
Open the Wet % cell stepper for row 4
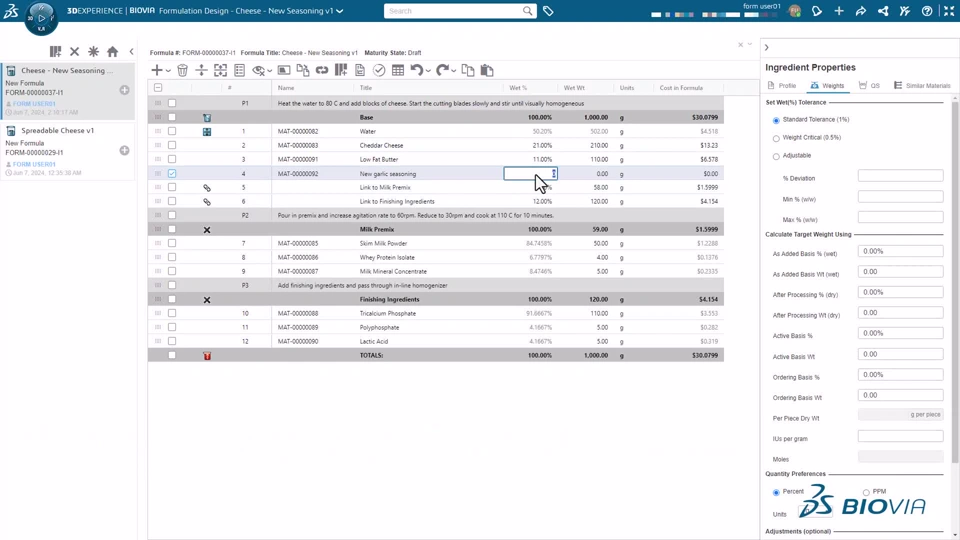pos(554,174)
